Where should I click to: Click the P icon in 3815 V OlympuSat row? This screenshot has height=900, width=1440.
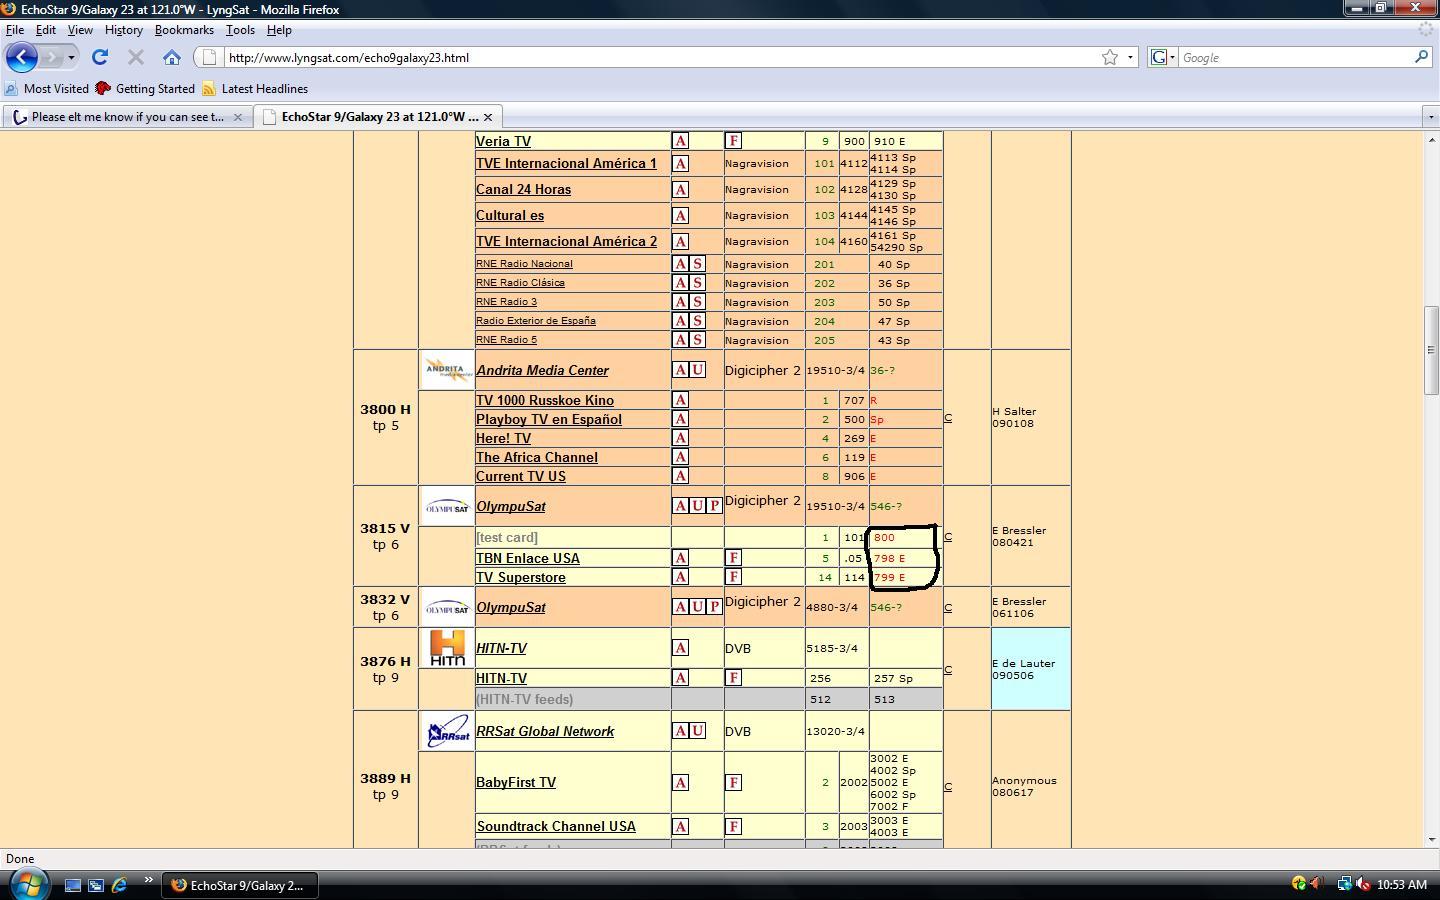click(x=714, y=506)
